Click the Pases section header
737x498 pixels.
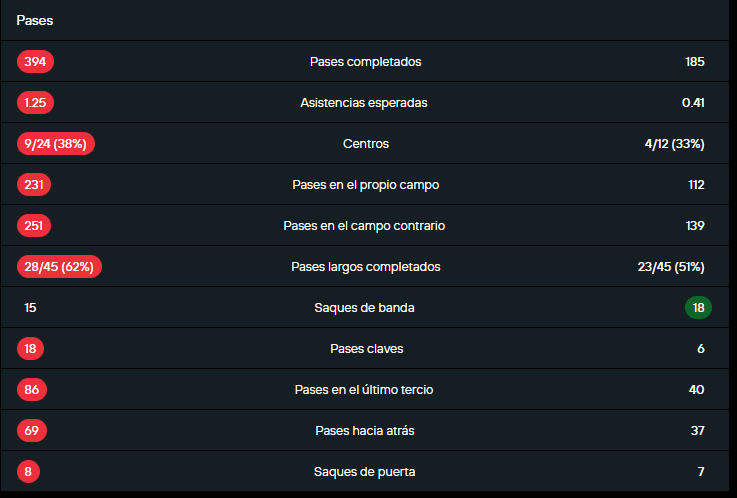[x=35, y=20]
